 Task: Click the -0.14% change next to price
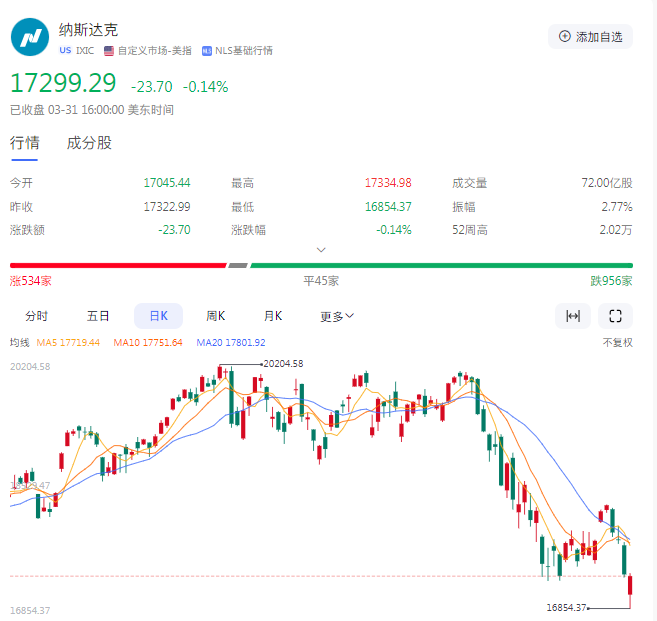click(205, 87)
